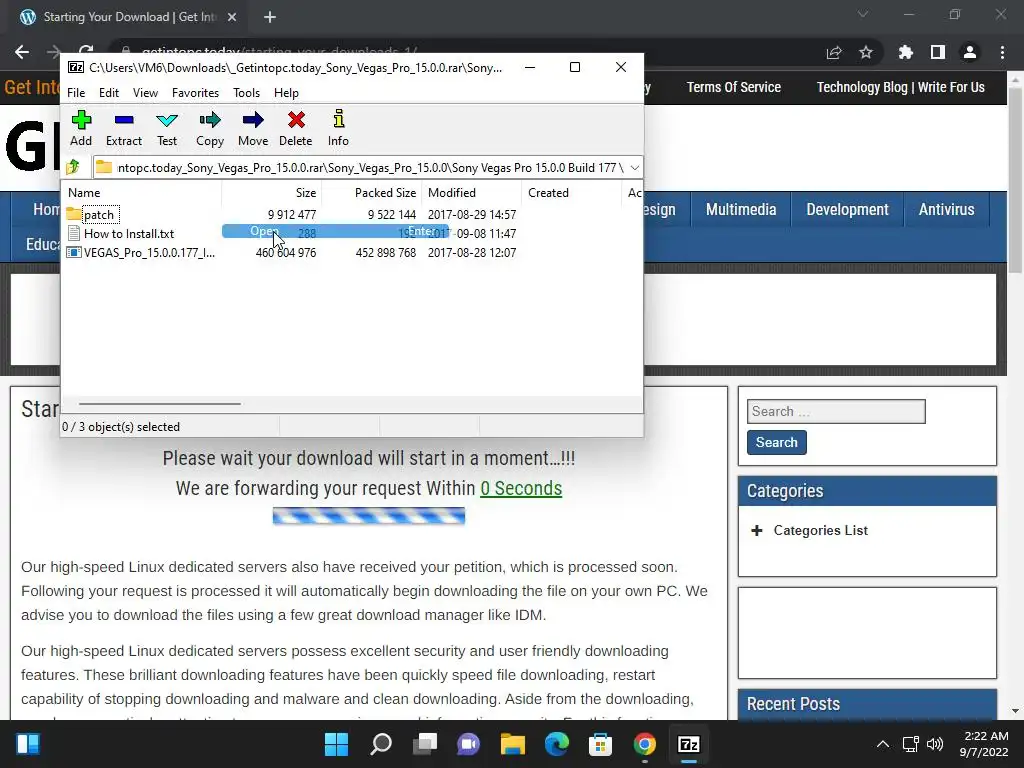Sort by Created column header
The height and width of the screenshot is (768, 1024).
(x=571, y=193)
